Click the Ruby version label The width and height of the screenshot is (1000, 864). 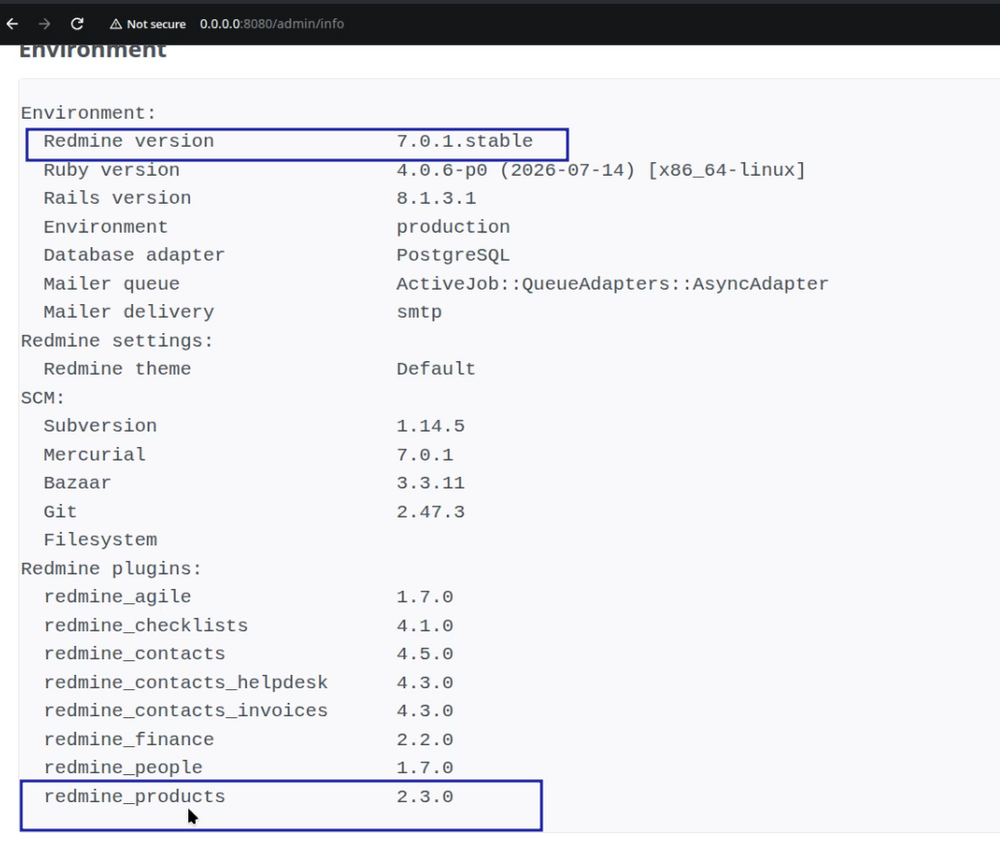tap(112, 170)
